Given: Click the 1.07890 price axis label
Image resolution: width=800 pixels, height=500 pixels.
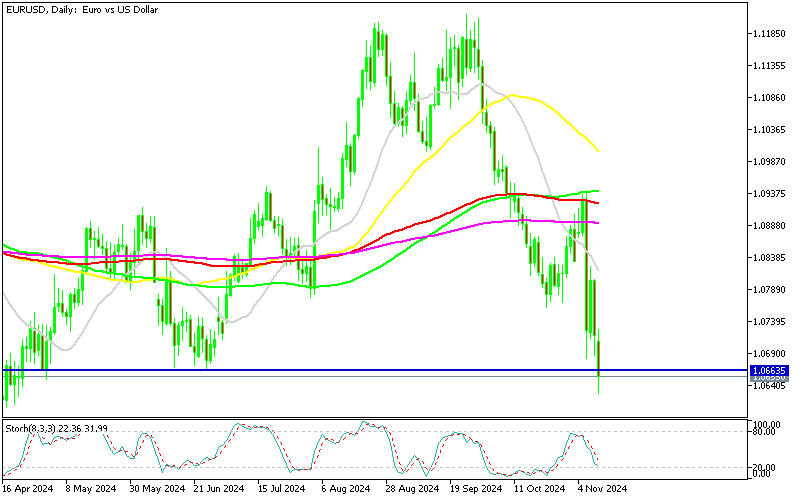Looking at the screenshot, I should pos(770,290).
